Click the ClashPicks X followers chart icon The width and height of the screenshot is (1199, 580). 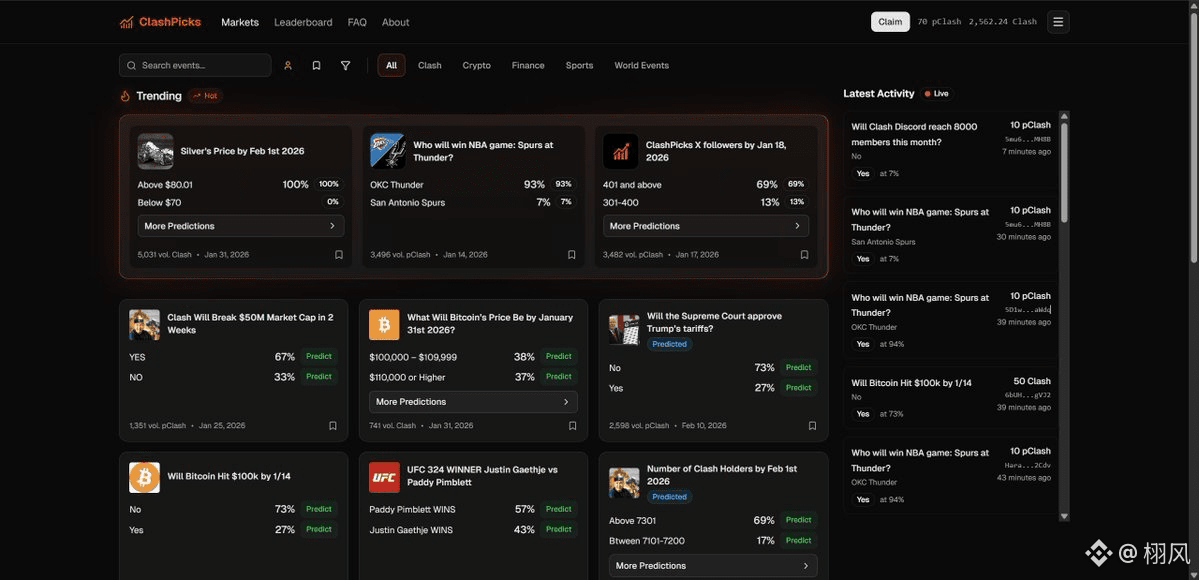(620, 152)
